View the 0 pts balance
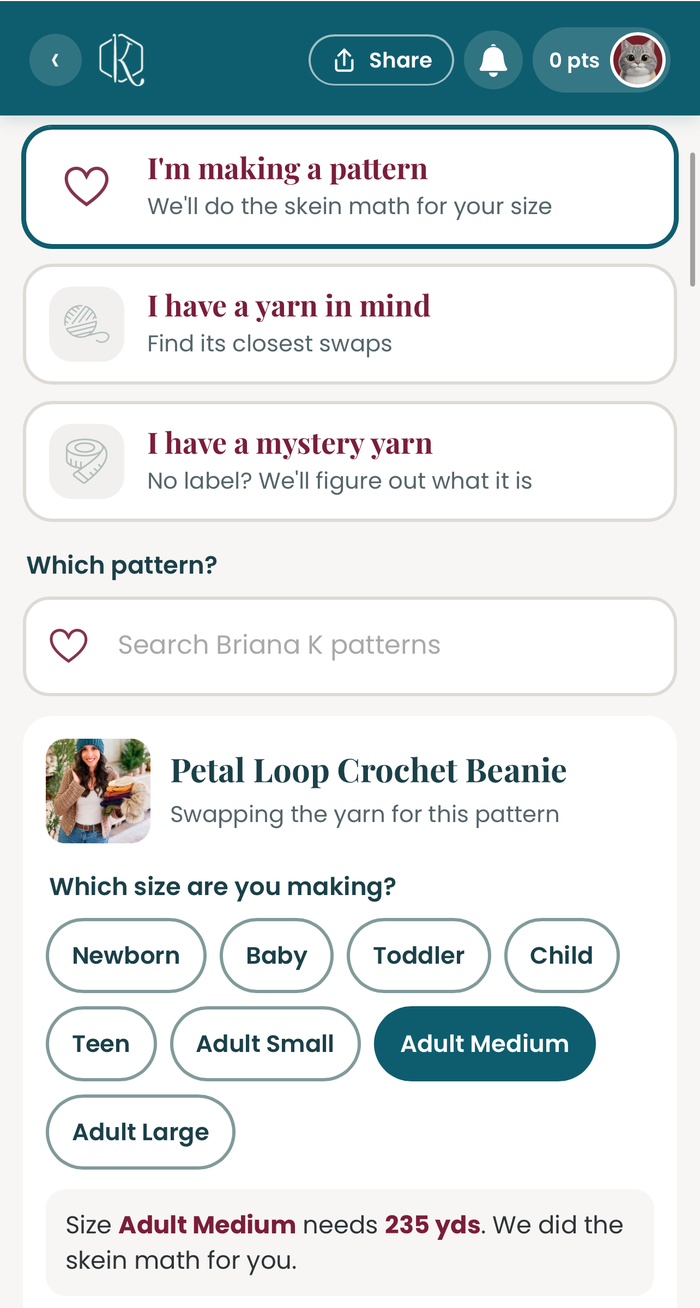 coord(574,61)
